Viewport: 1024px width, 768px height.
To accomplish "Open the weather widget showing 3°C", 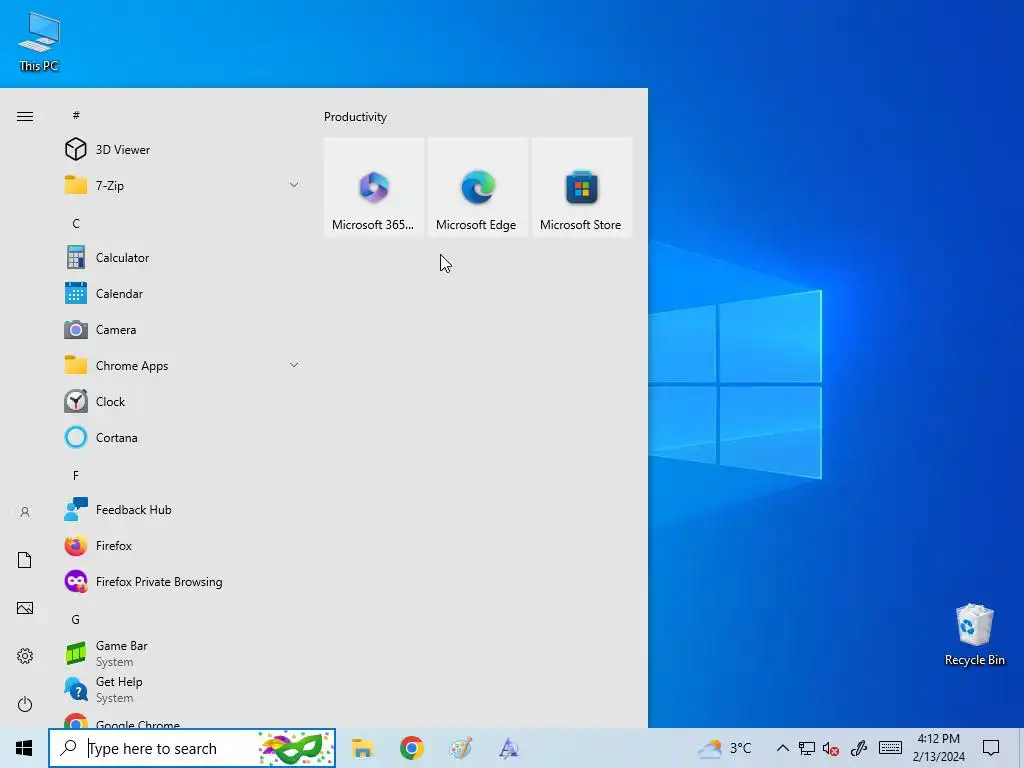I will click(x=725, y=748).
